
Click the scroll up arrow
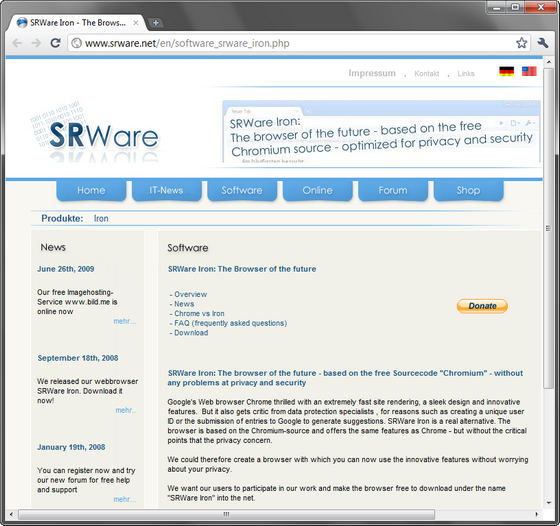(x=549, y=62)
